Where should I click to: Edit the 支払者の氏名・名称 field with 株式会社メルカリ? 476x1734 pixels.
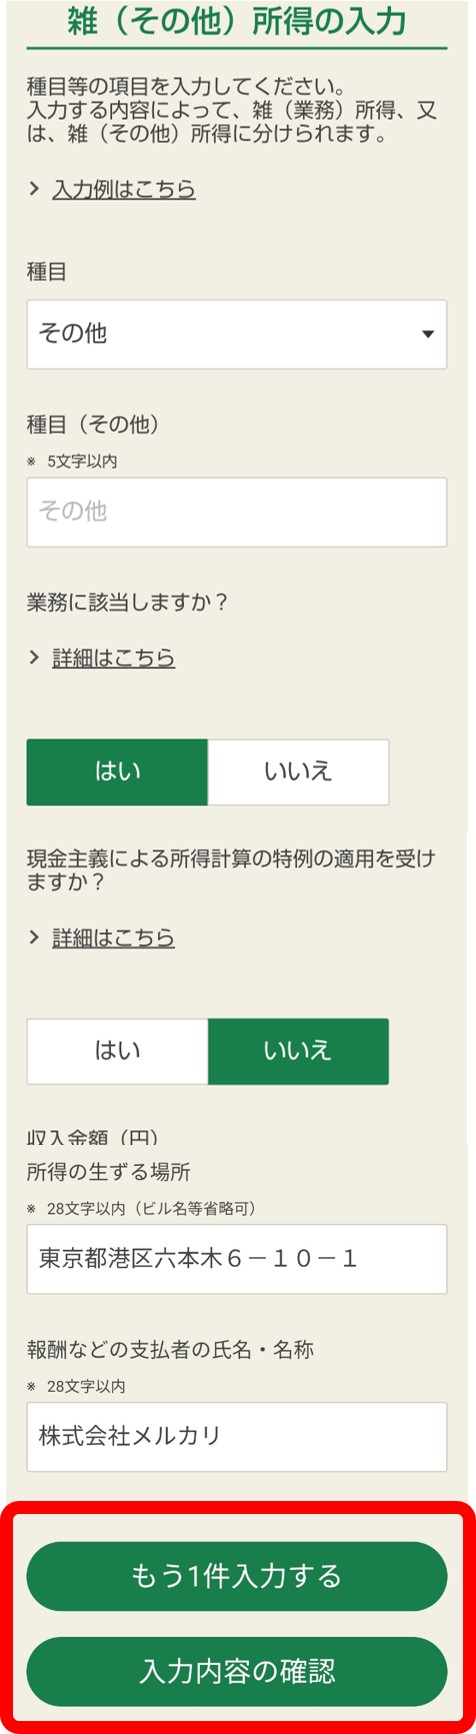(x=237, y=1437)
